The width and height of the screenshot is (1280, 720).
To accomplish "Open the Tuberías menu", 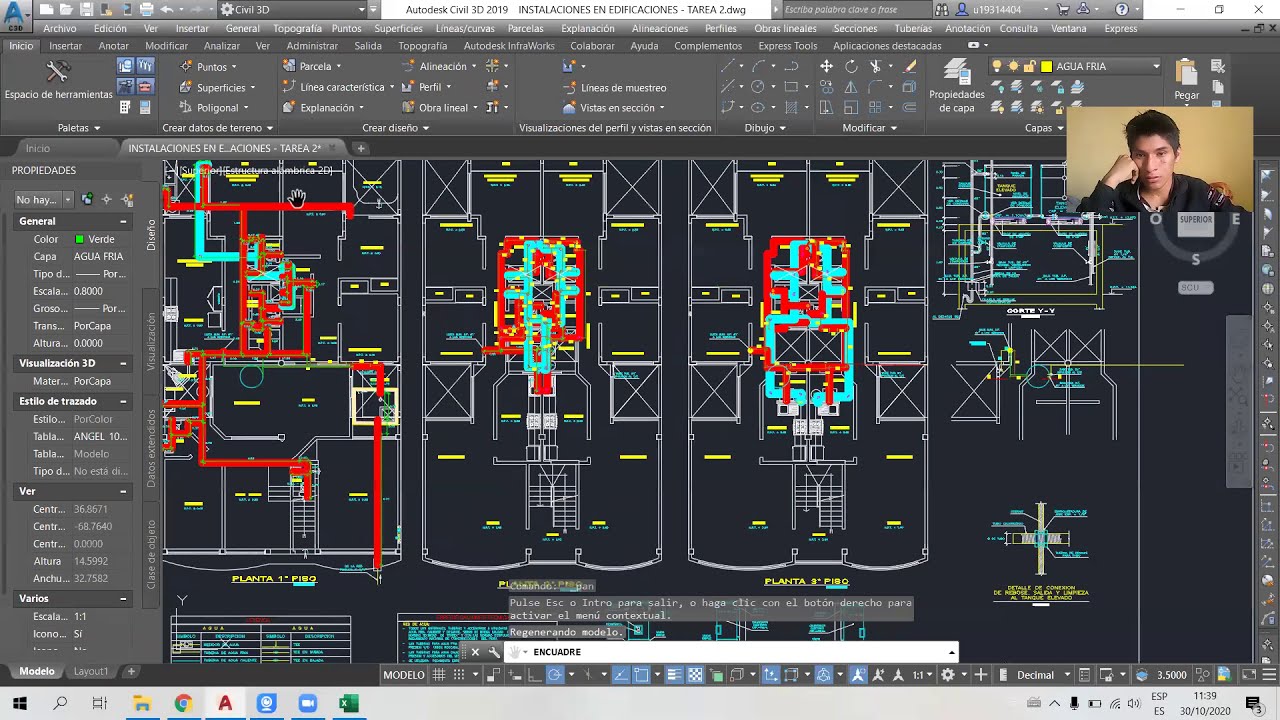I will [x=913, y=28].
